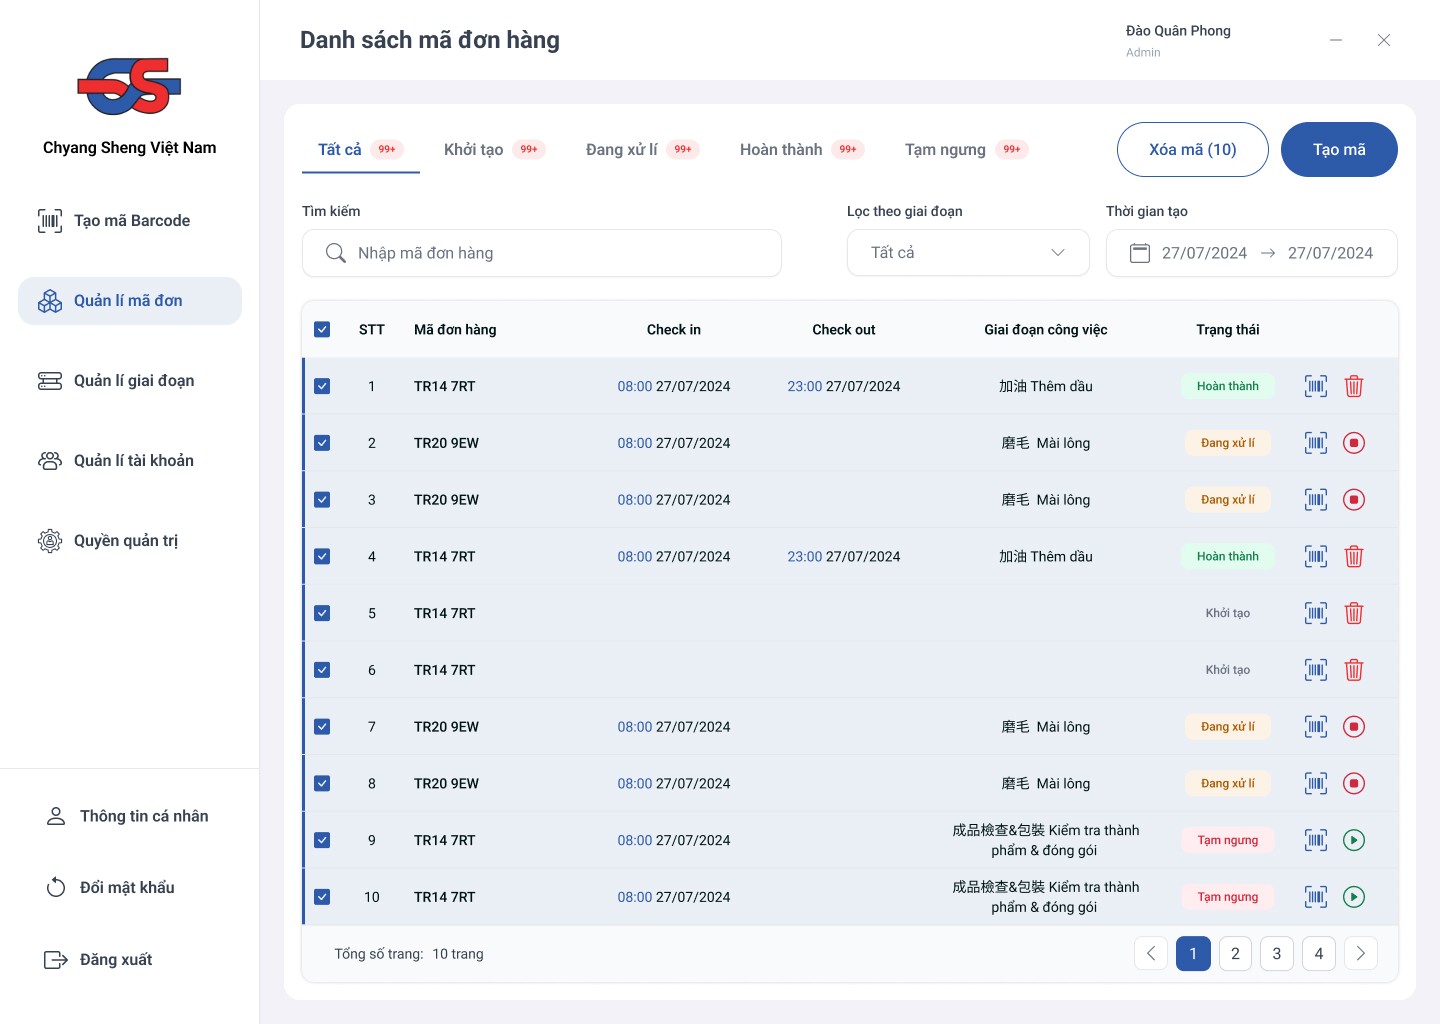Open Quản lí giai đoạn in sidebar
1440x1024 pixels.
coord(130,381)
